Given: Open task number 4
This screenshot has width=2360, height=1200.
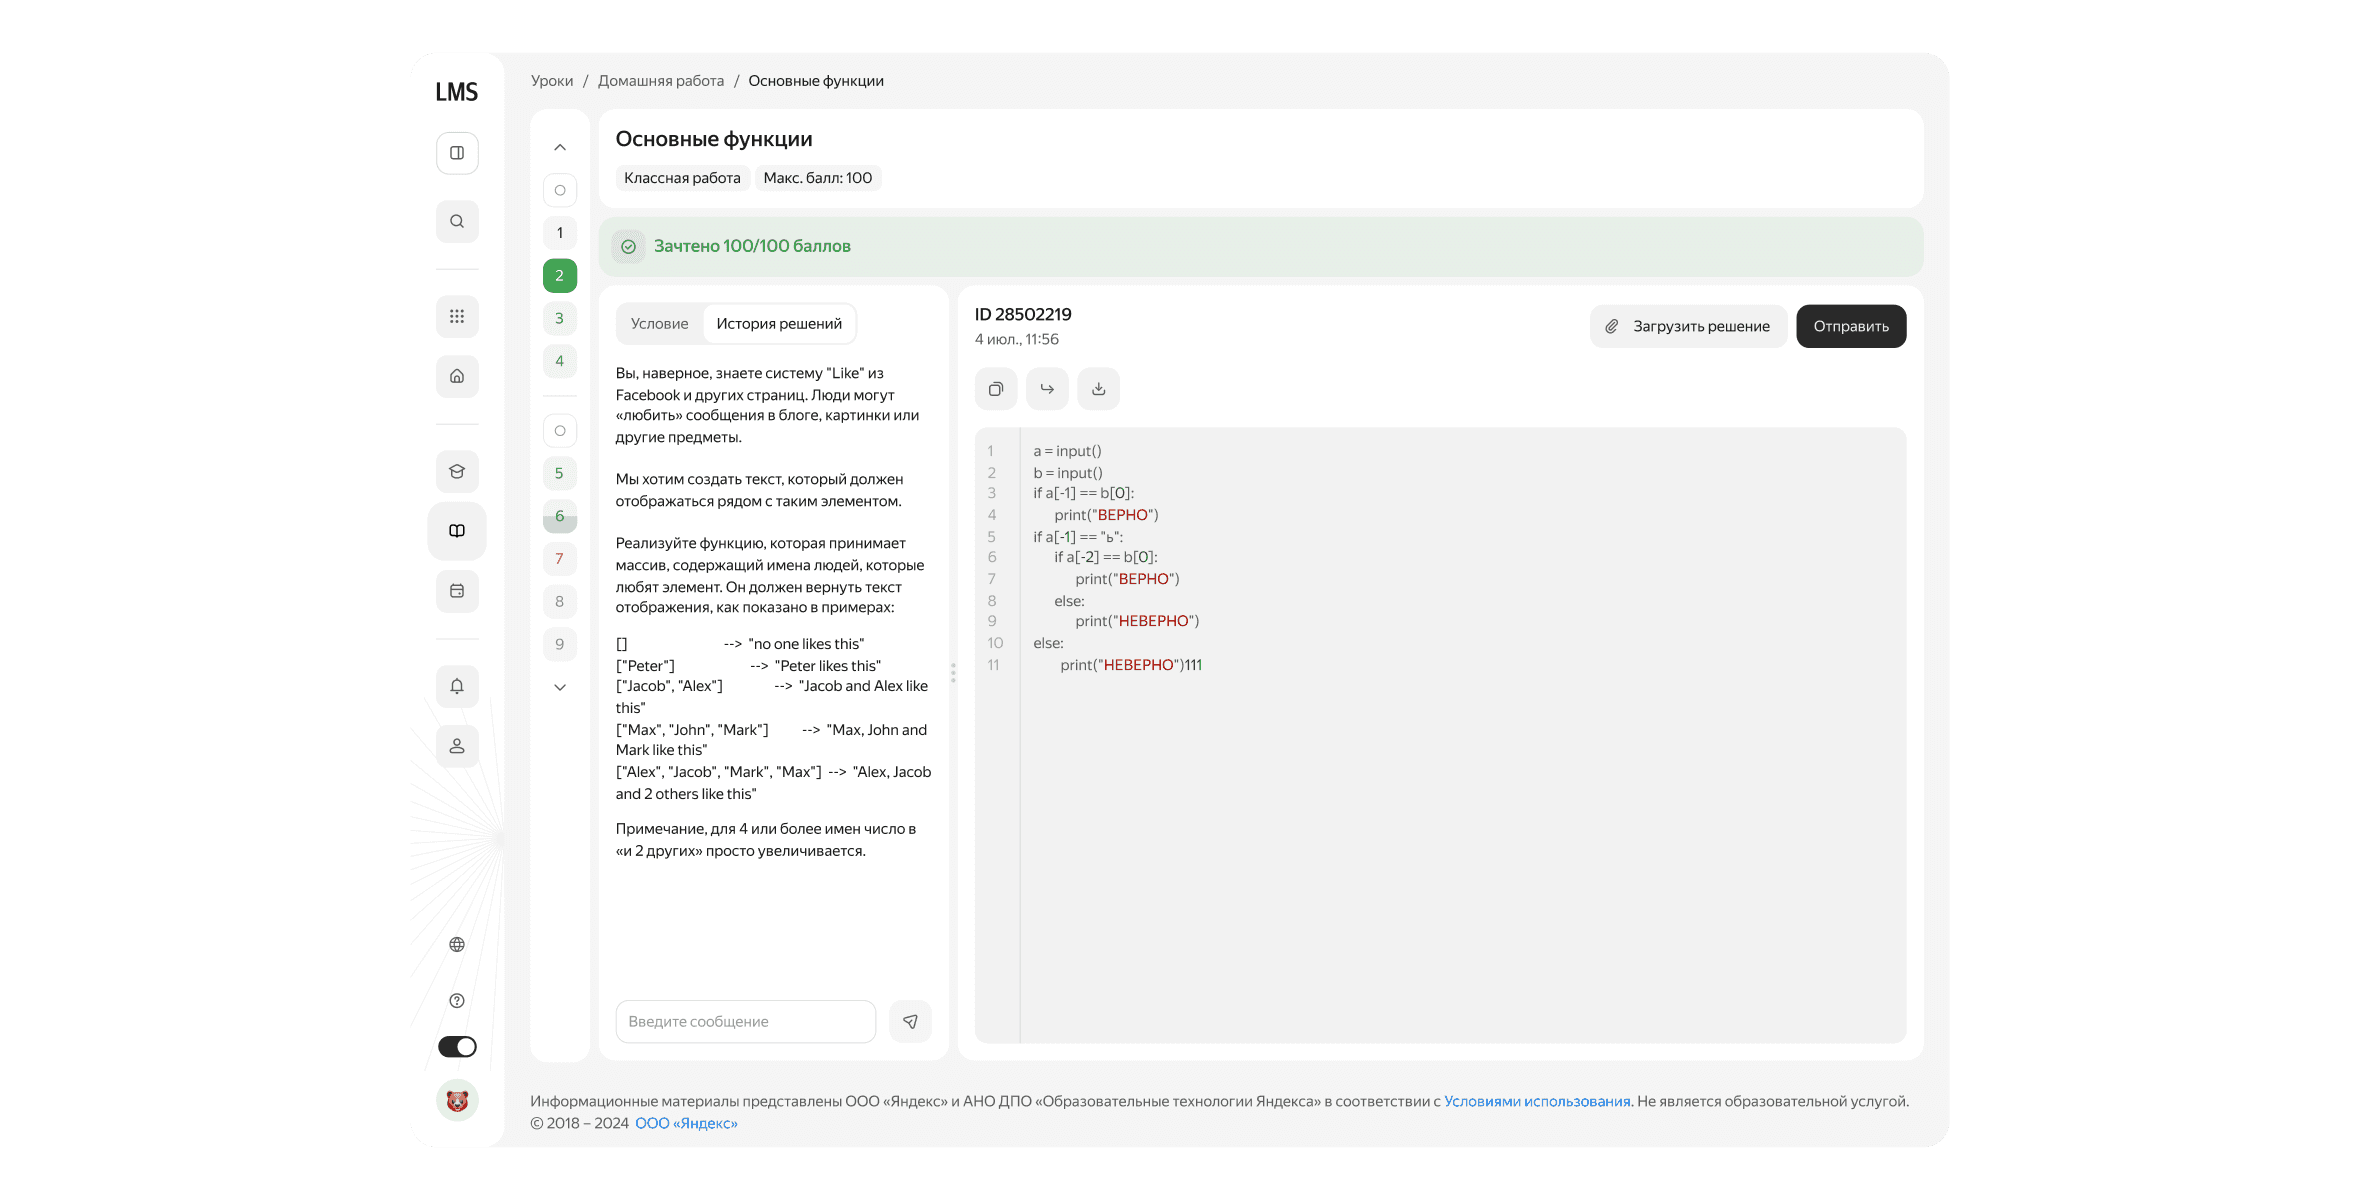Looking at the screenshot, I should [560, 361].
